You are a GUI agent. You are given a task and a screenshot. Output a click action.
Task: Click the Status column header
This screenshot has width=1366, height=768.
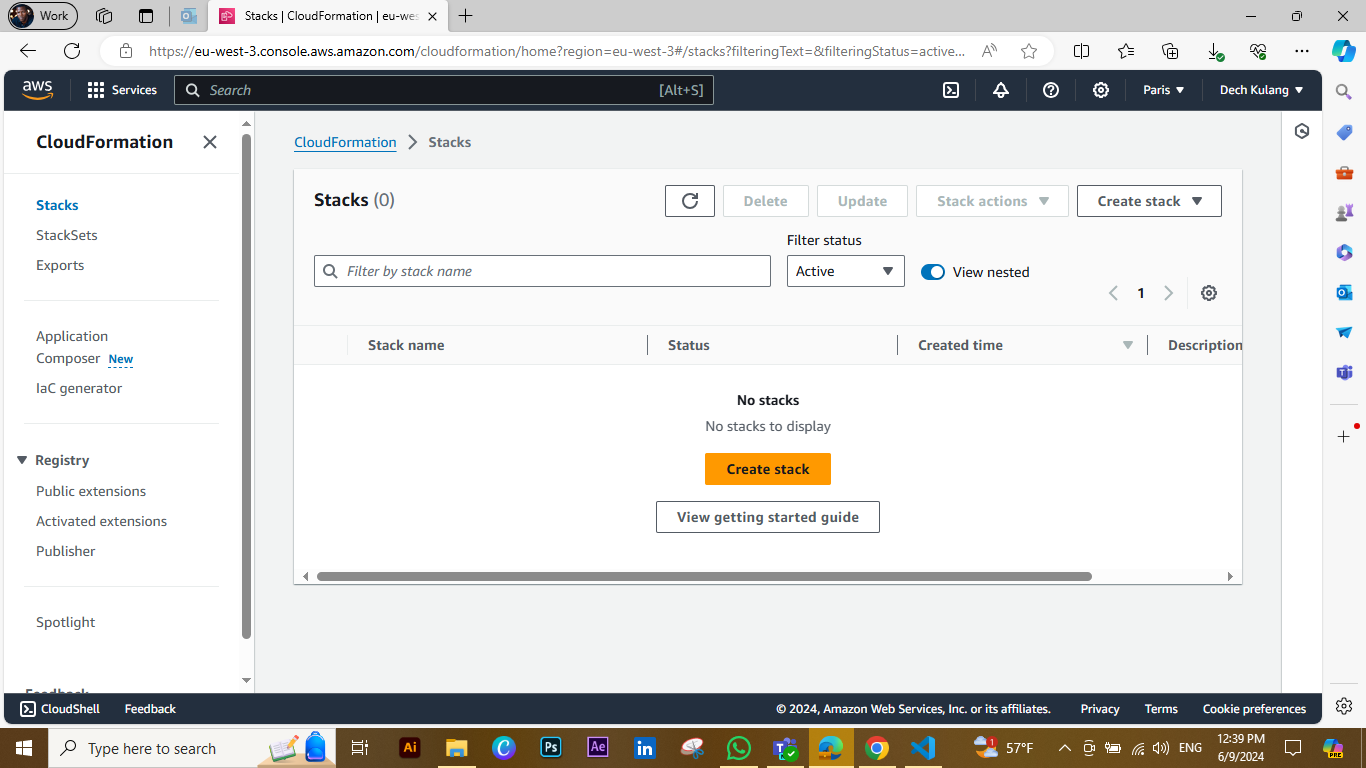(x=689, y=345)
